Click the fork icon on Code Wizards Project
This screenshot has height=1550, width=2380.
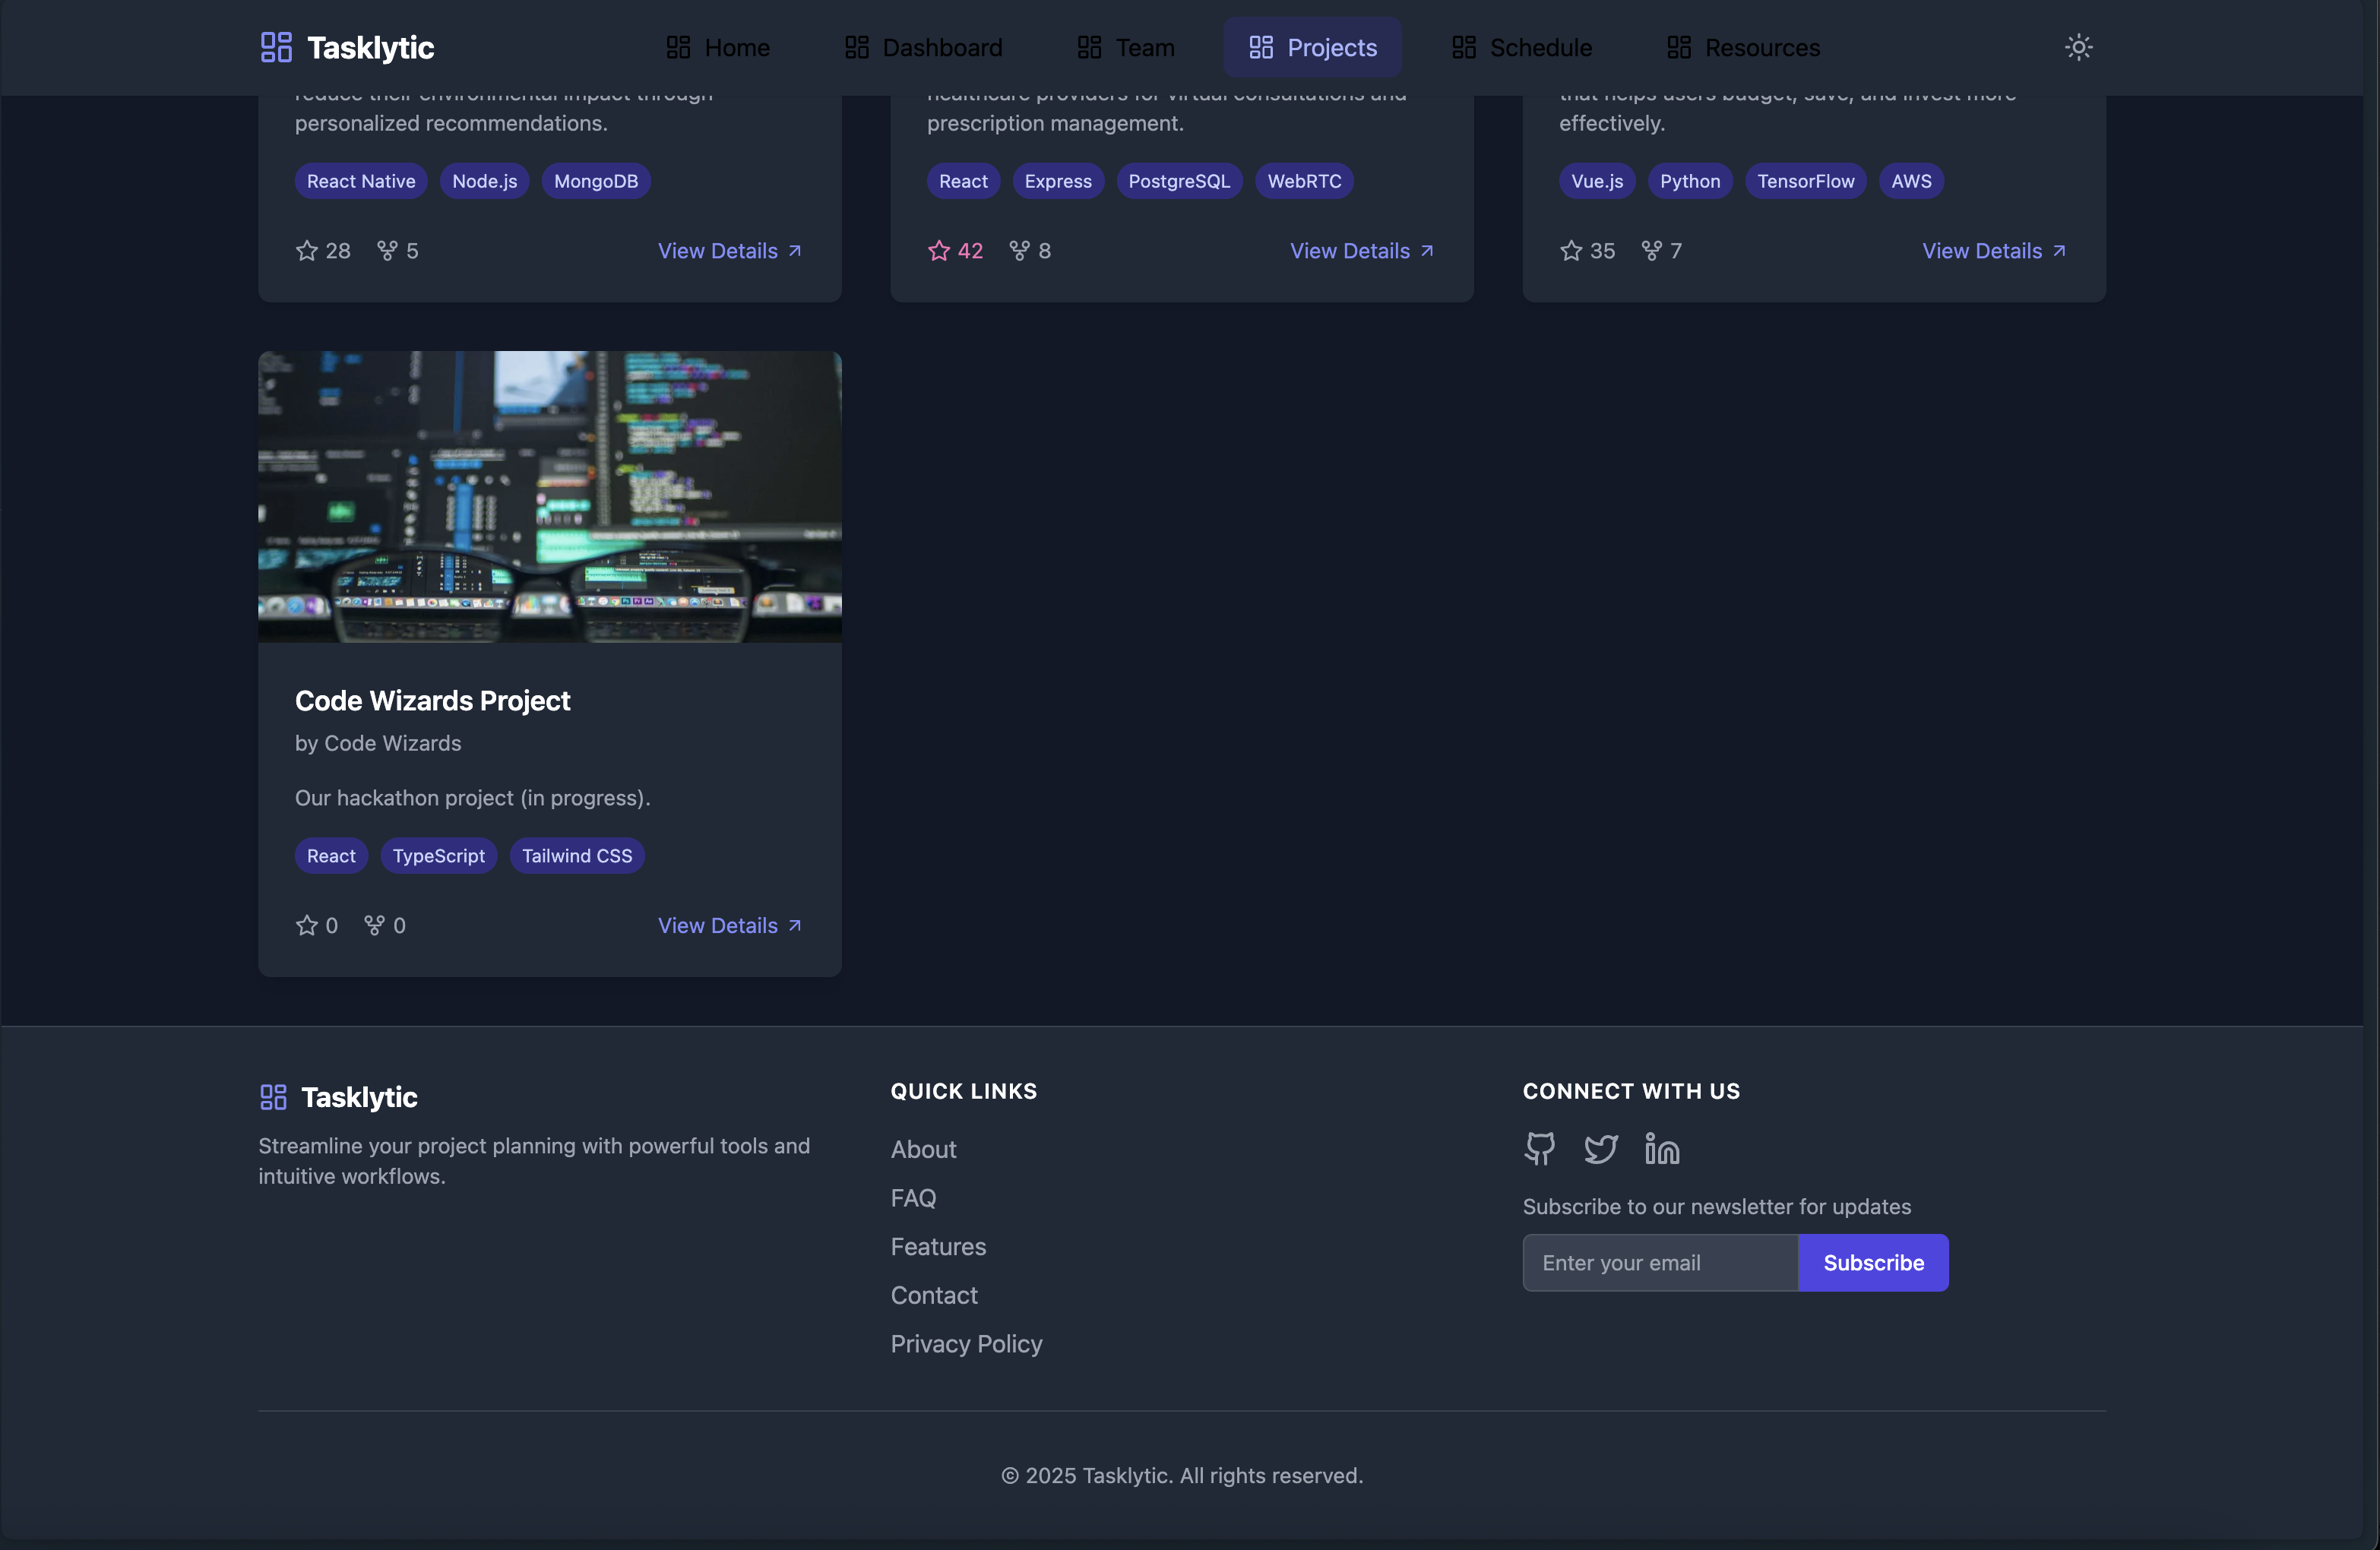point(374,925)
